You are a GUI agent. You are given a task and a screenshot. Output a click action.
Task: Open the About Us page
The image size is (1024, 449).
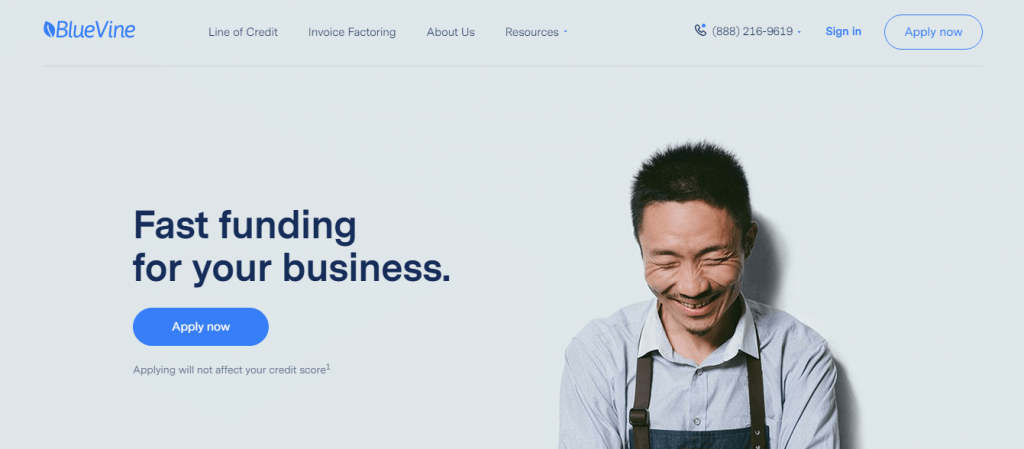tap(451, 32)
